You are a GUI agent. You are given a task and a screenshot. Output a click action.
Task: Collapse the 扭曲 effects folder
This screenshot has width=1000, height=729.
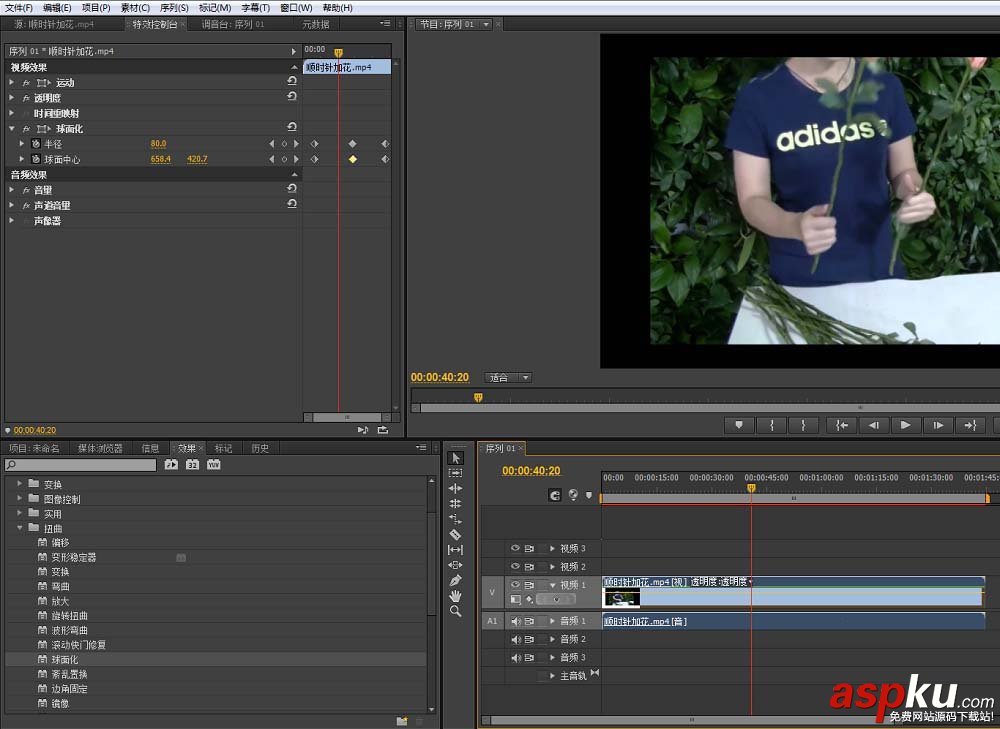[20, 528]
